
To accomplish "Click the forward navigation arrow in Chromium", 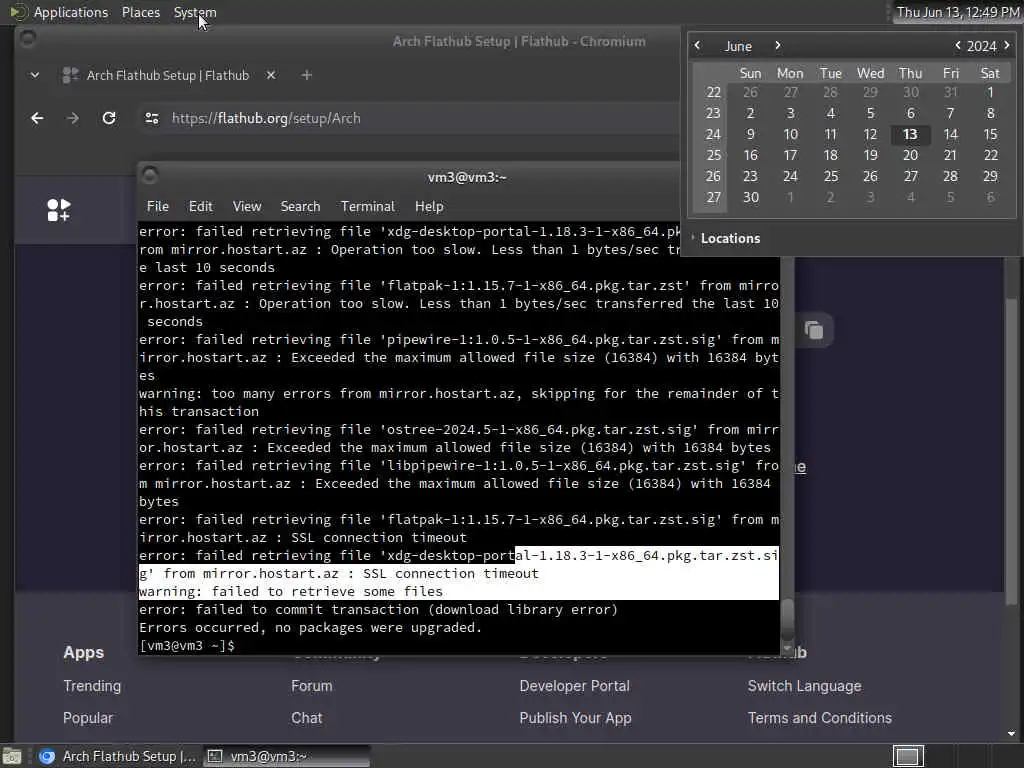I will 72,118.
